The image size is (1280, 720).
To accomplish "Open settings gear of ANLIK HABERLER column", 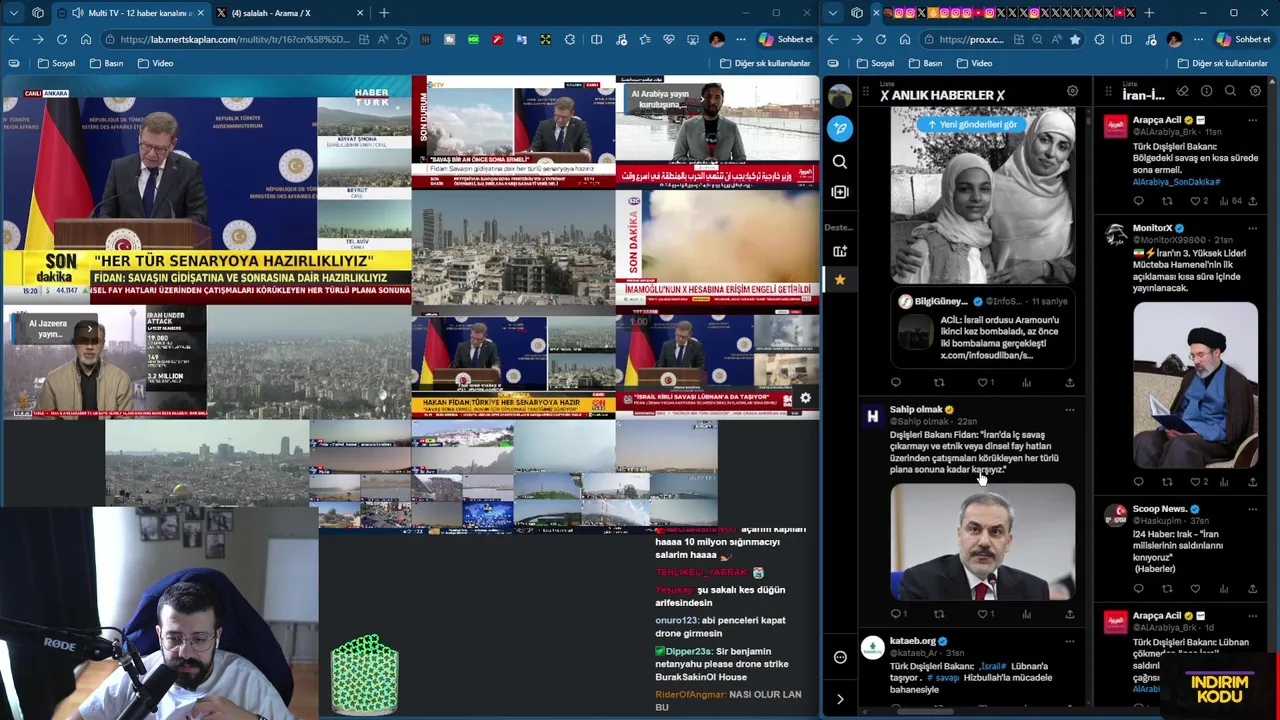I will (1072, 91).
